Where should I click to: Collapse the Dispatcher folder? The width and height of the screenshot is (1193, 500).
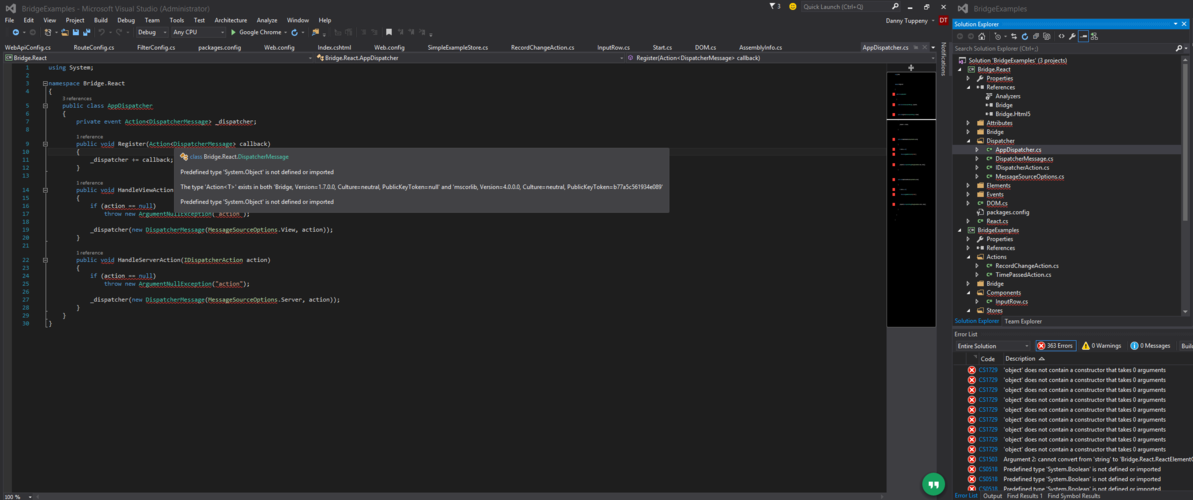(969, 141)
